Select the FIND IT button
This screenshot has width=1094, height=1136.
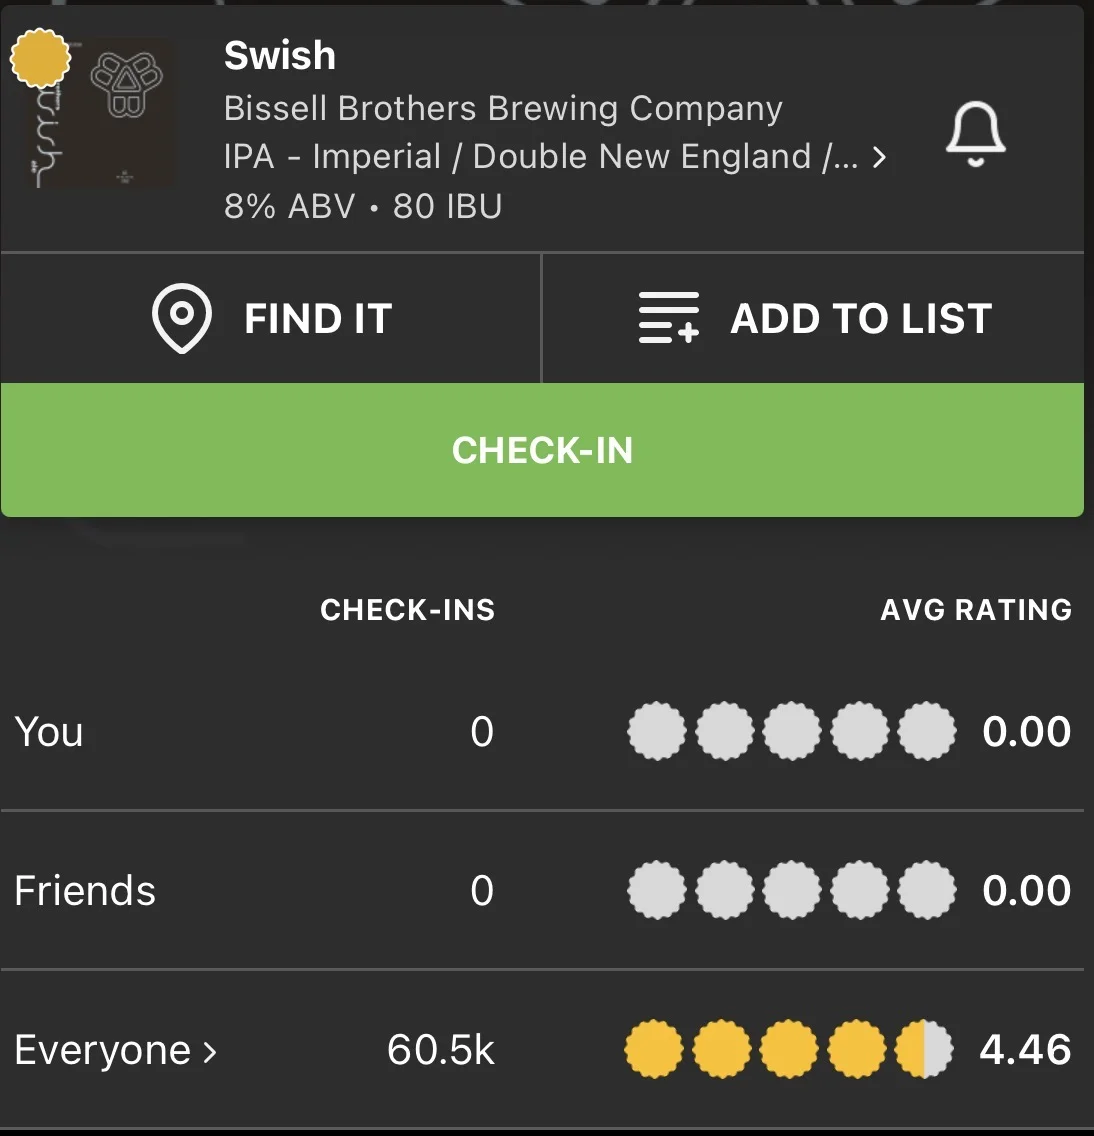pyautogui.click(x=271, y=318)
